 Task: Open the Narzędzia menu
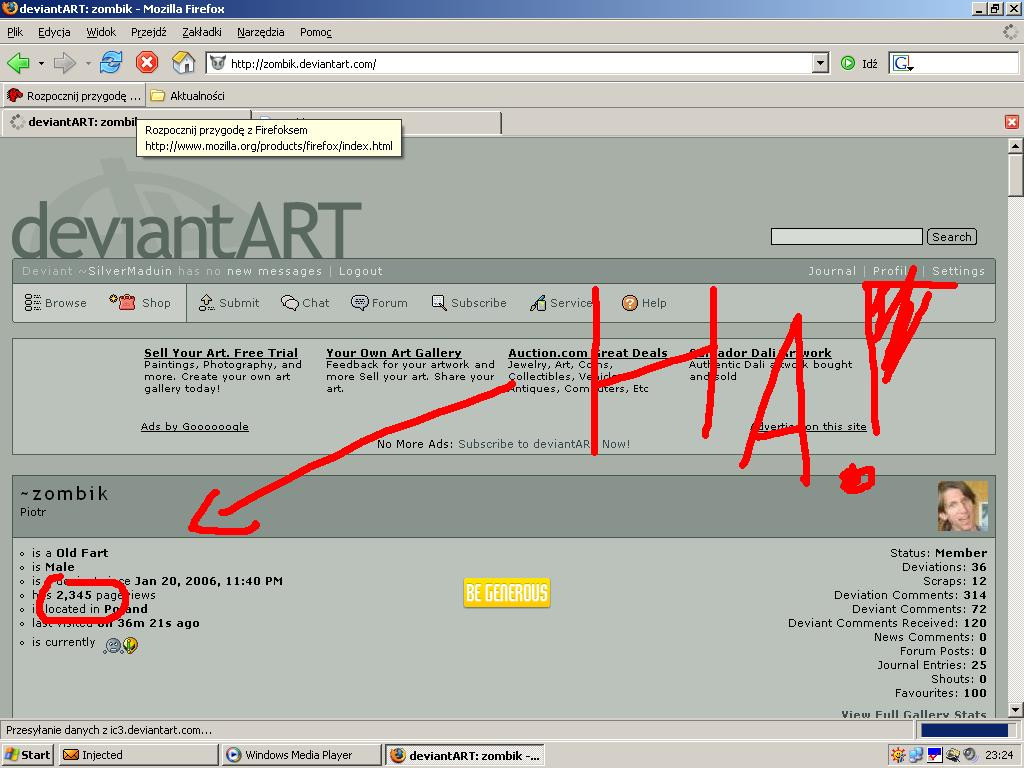[x=261, y=32]
